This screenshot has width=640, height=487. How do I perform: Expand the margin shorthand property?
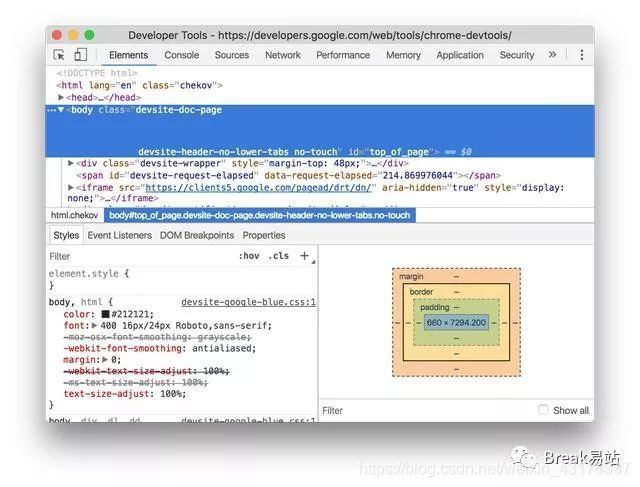click(105, 360)
